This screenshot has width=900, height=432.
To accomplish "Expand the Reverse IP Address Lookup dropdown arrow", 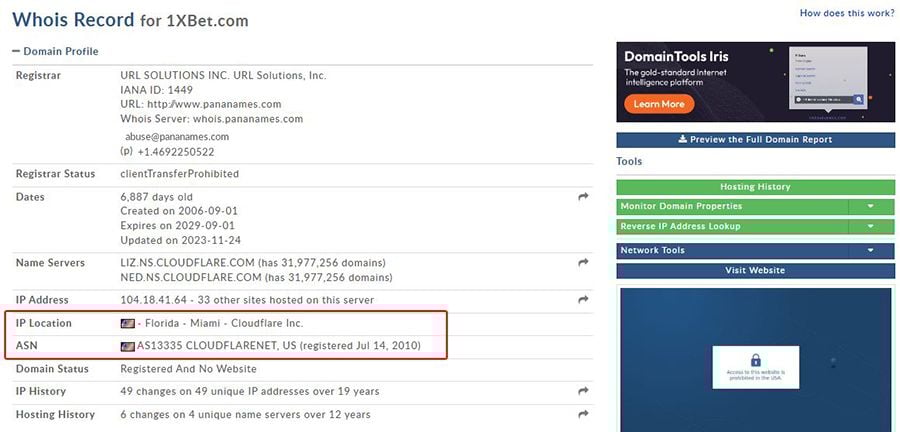I will coord(871,227).
